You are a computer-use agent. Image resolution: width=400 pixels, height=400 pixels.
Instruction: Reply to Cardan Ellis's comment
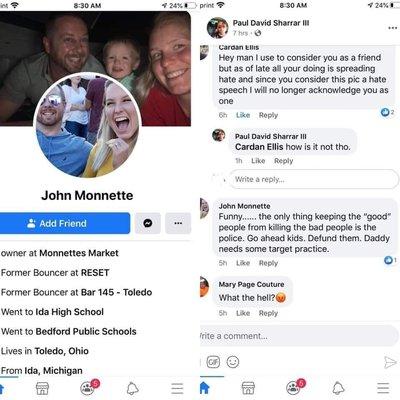click(268, 115)
